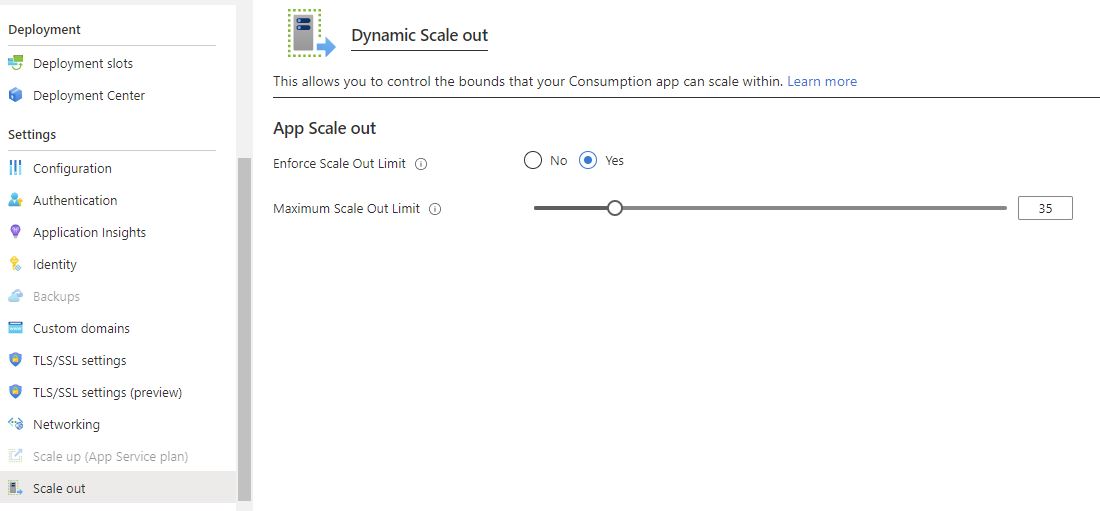Click the Configuration sliders icon

point(15,168)
